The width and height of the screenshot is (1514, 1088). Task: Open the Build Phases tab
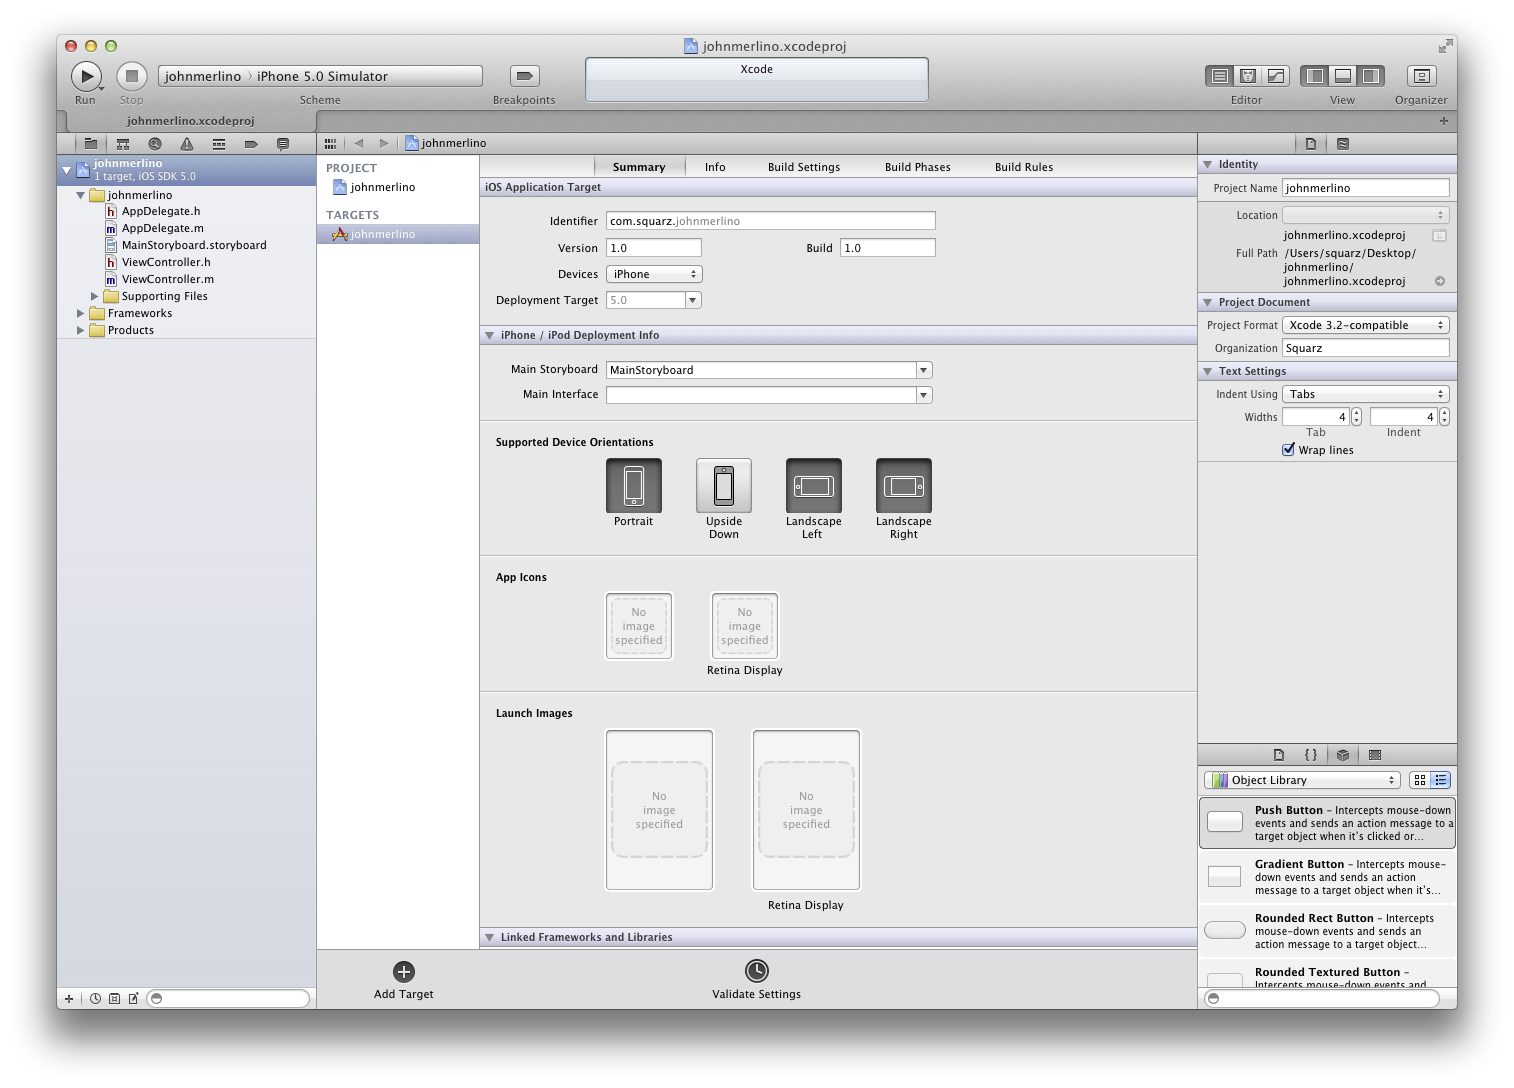tap(918, 167)
